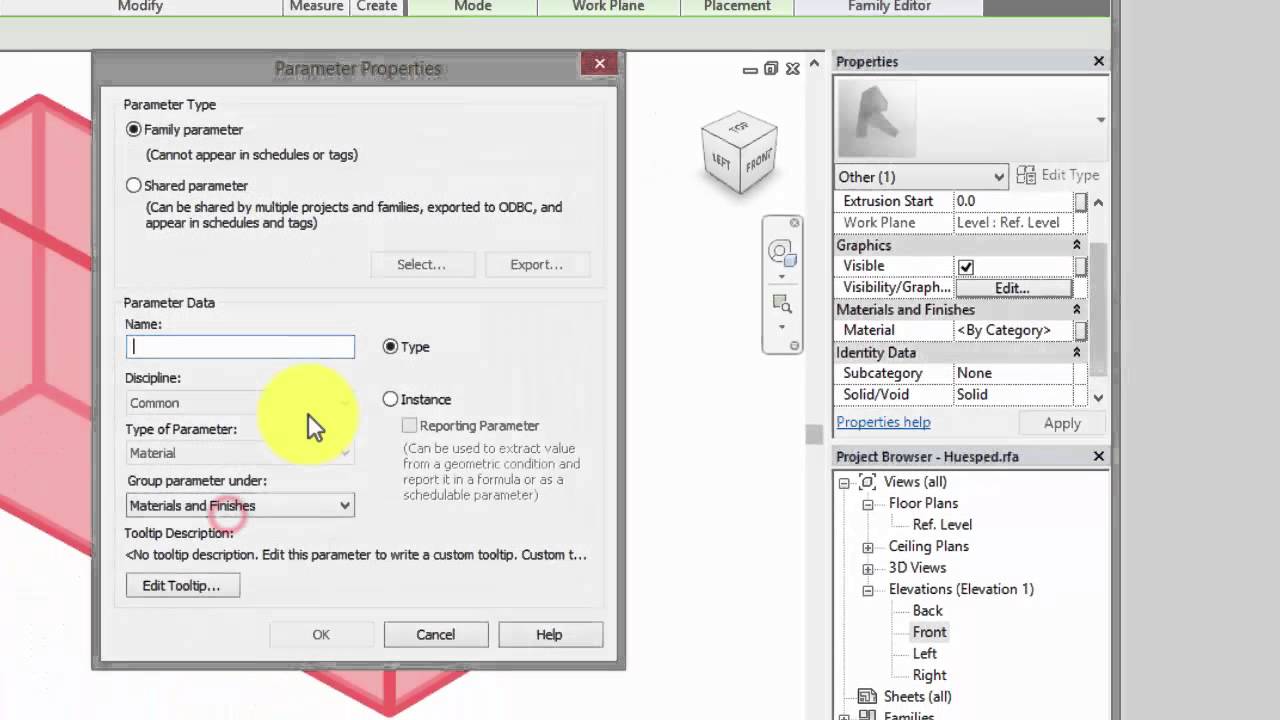Toggle the Visible checkbox in Properties
The width and height of the screenshot is (1280, 720).
[965, 267]
